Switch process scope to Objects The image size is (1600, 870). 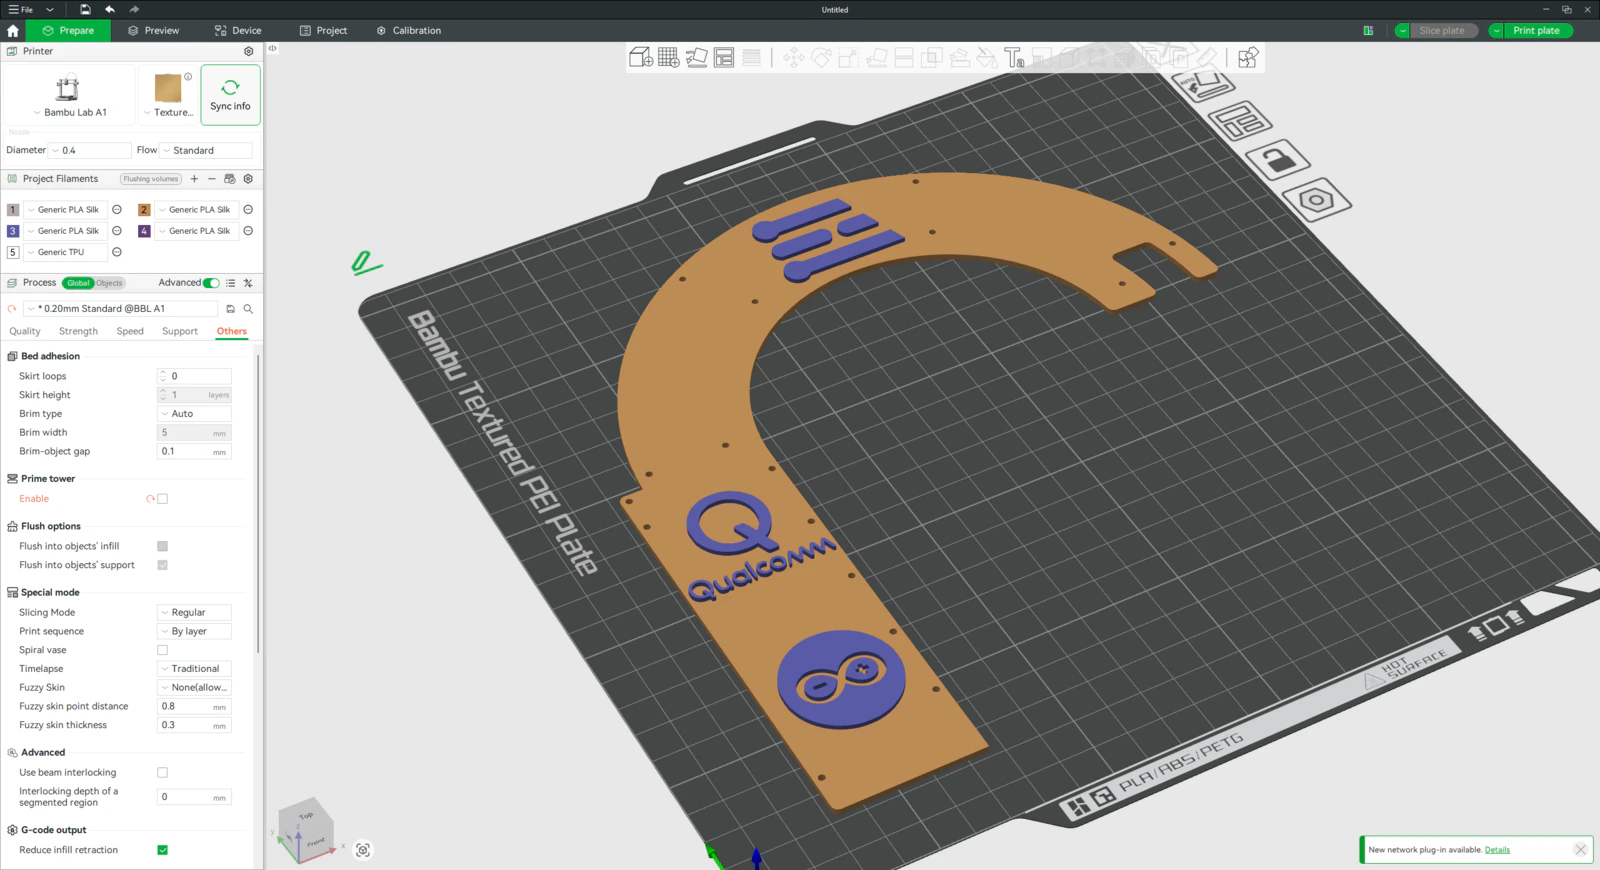pos(109,283)
